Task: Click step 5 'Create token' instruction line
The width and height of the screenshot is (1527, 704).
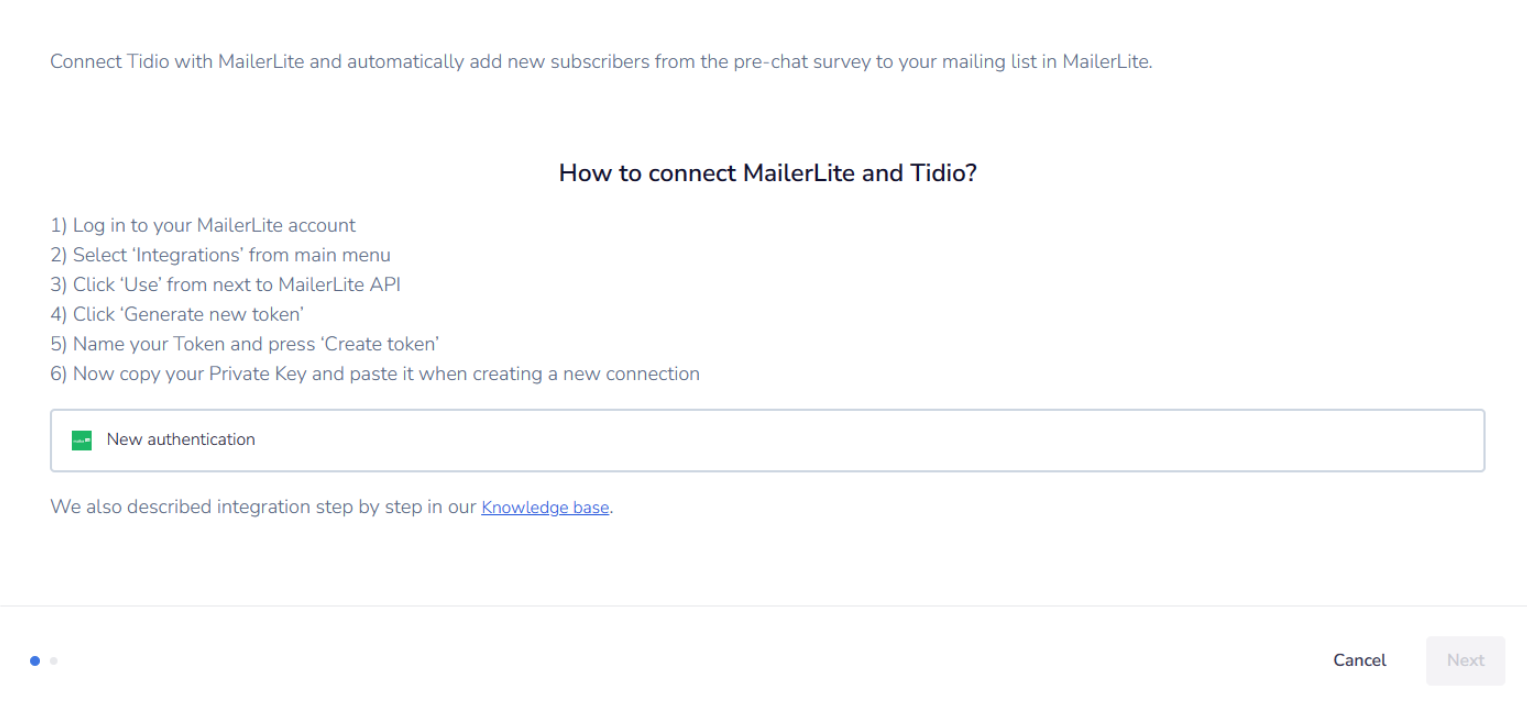Action: [x=245, y=344]
